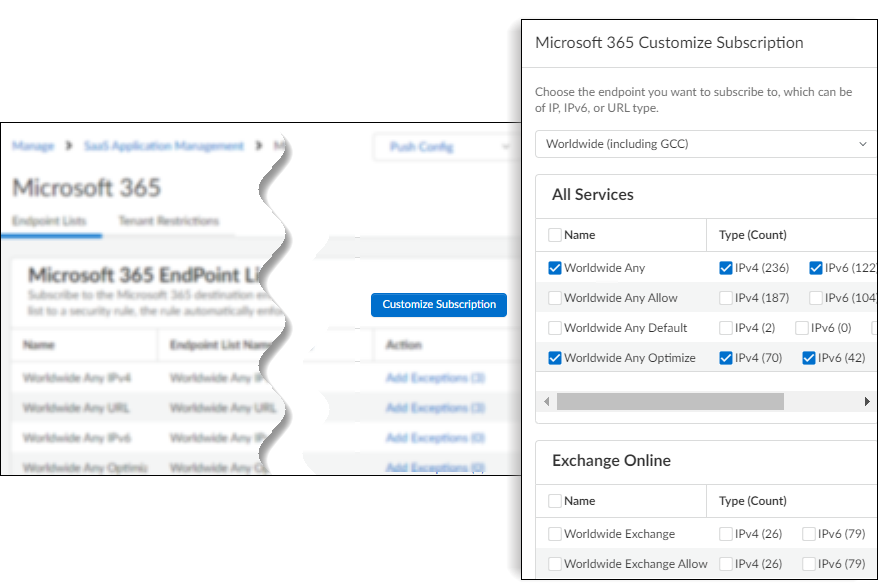Click the All Services Type (Count) header

[752, 235]
